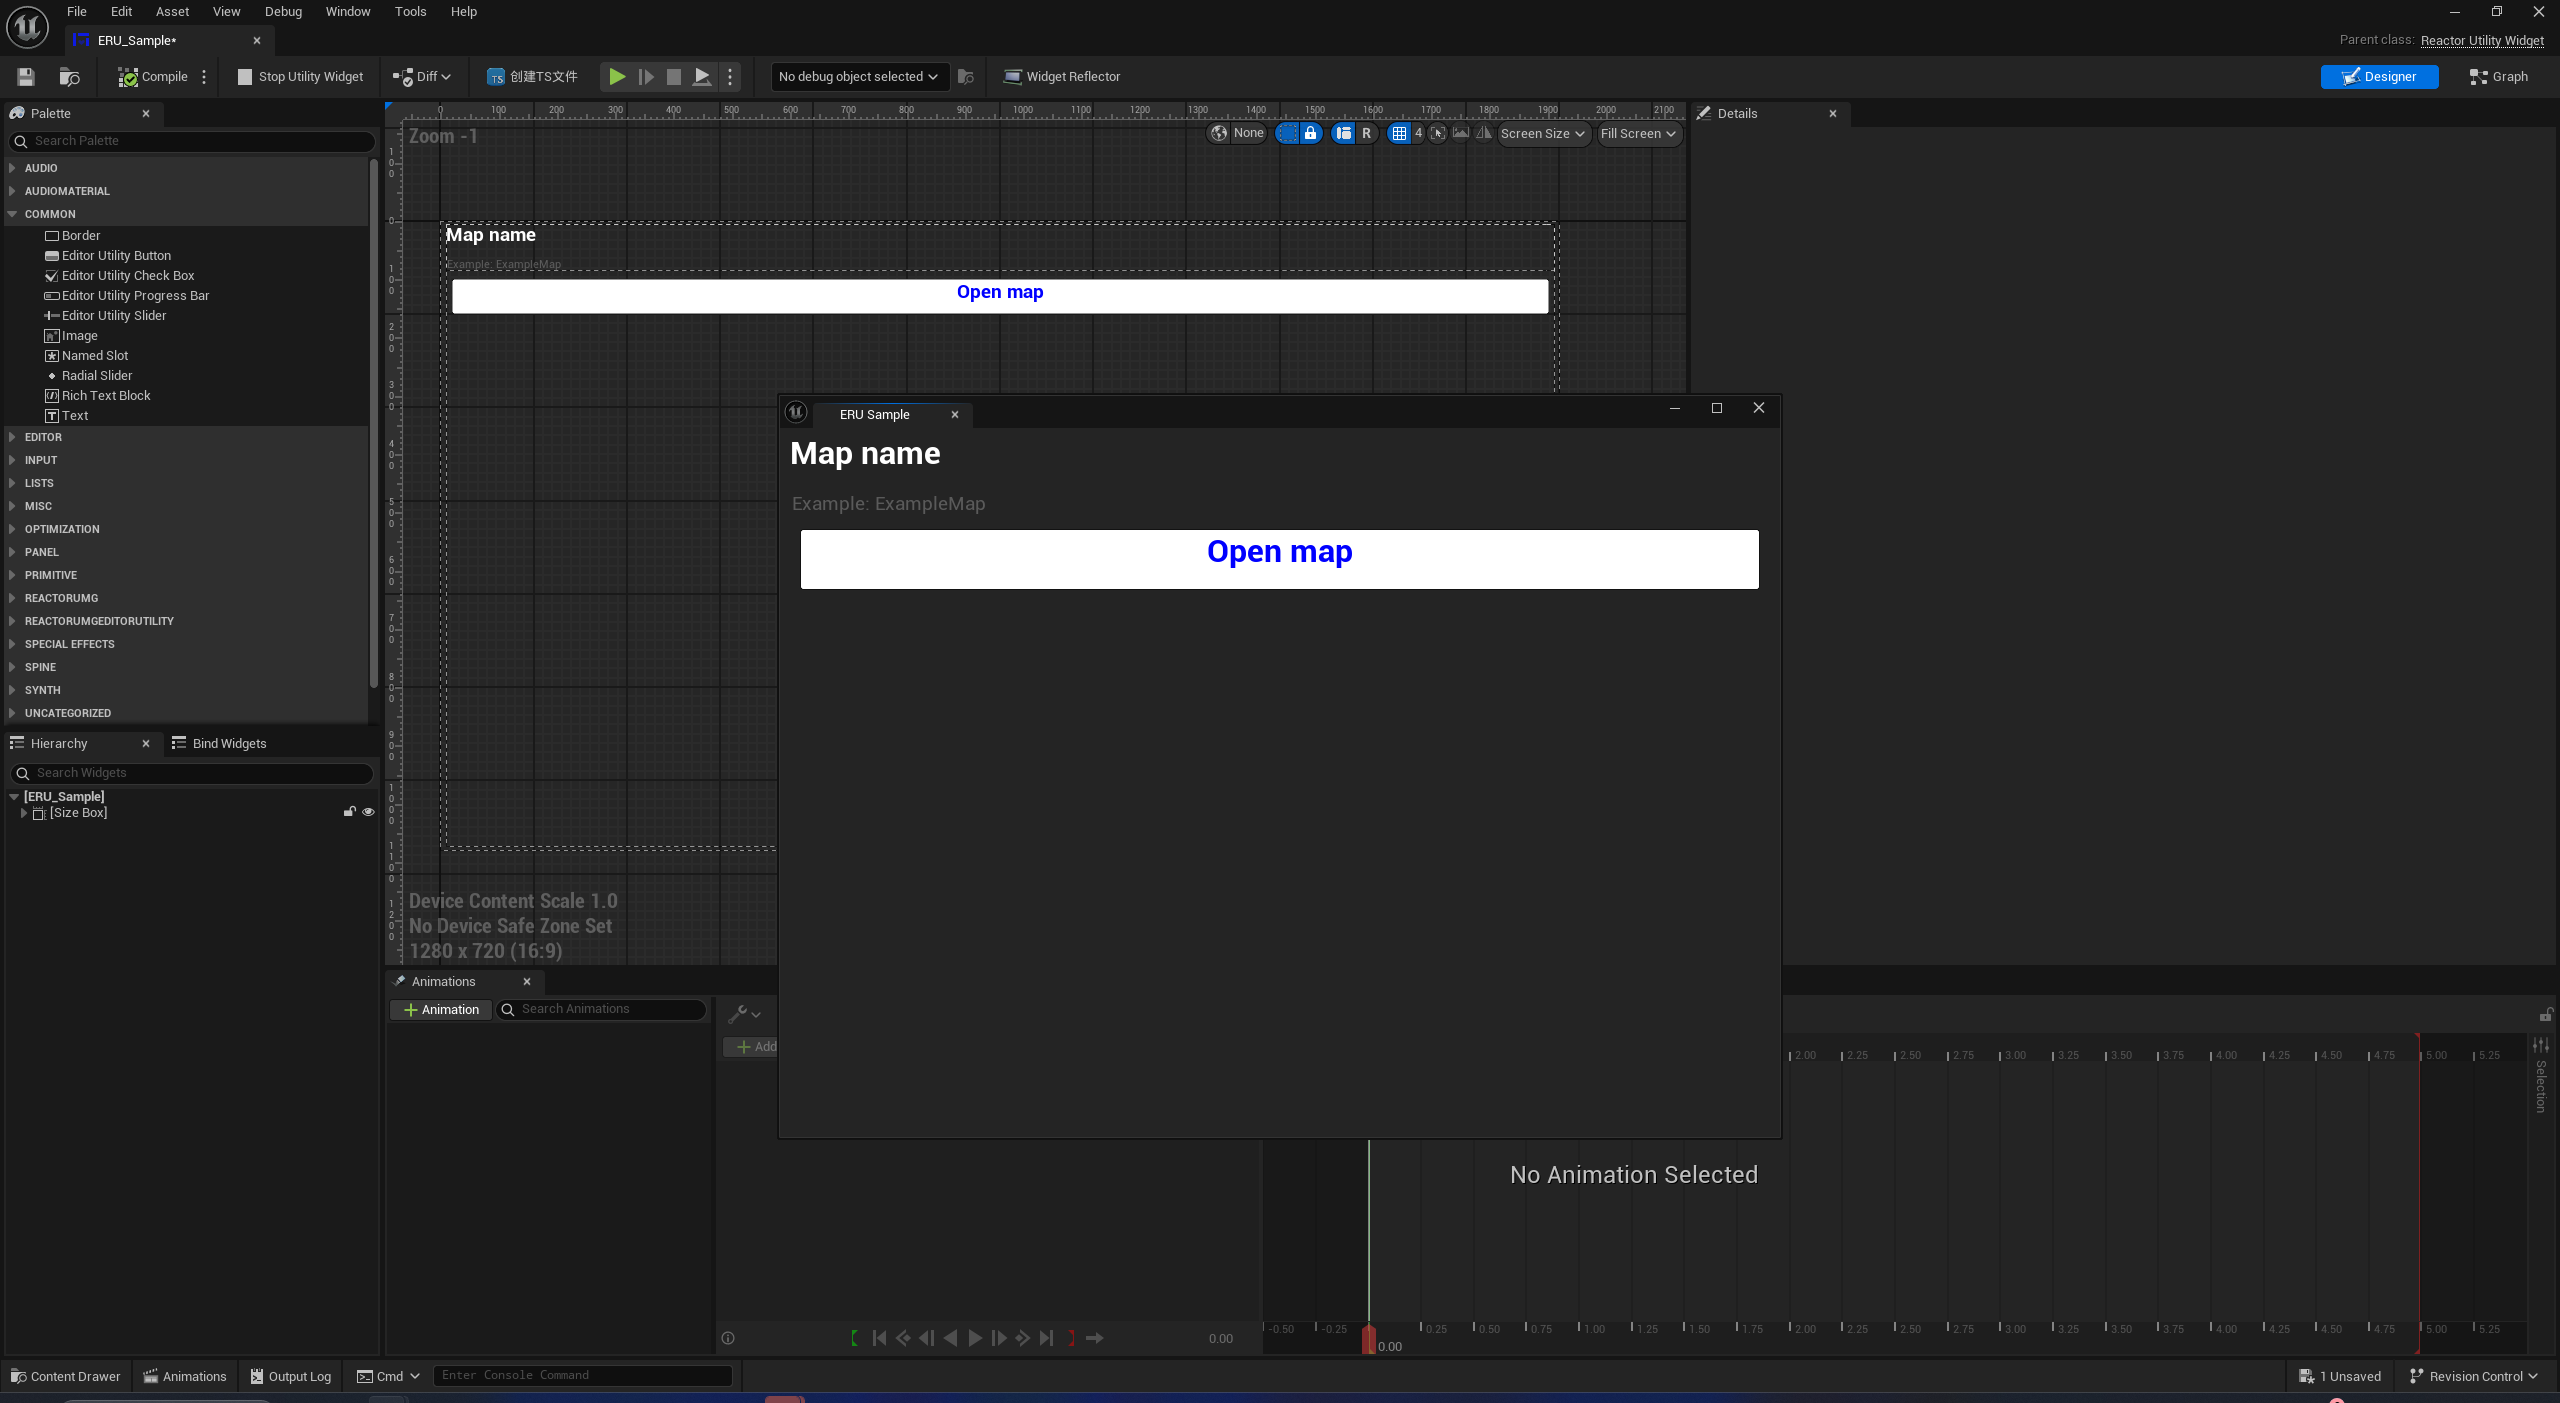This screenshot has height=1403, width=2560.
Task: Toggle grid snapping in designer viewport
Action: [x=1399, y=133]
